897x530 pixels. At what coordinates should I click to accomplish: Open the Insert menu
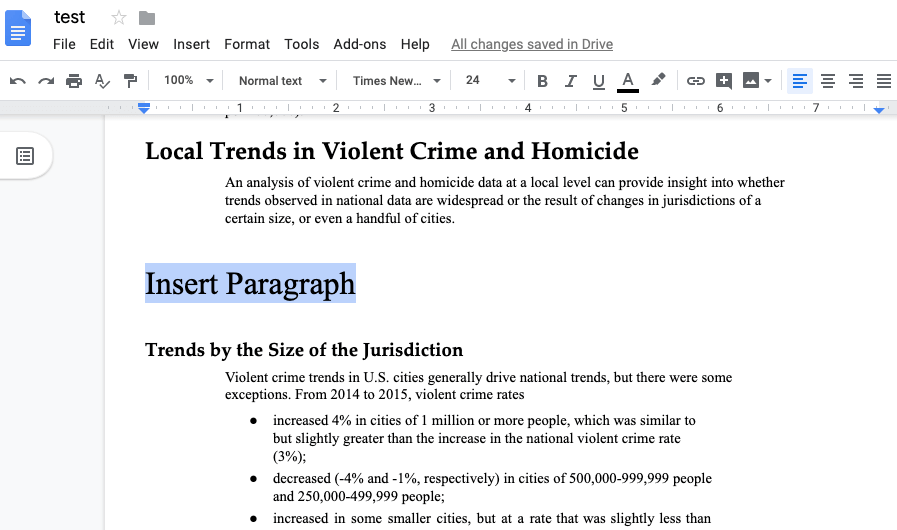click(x=191, y=44)
